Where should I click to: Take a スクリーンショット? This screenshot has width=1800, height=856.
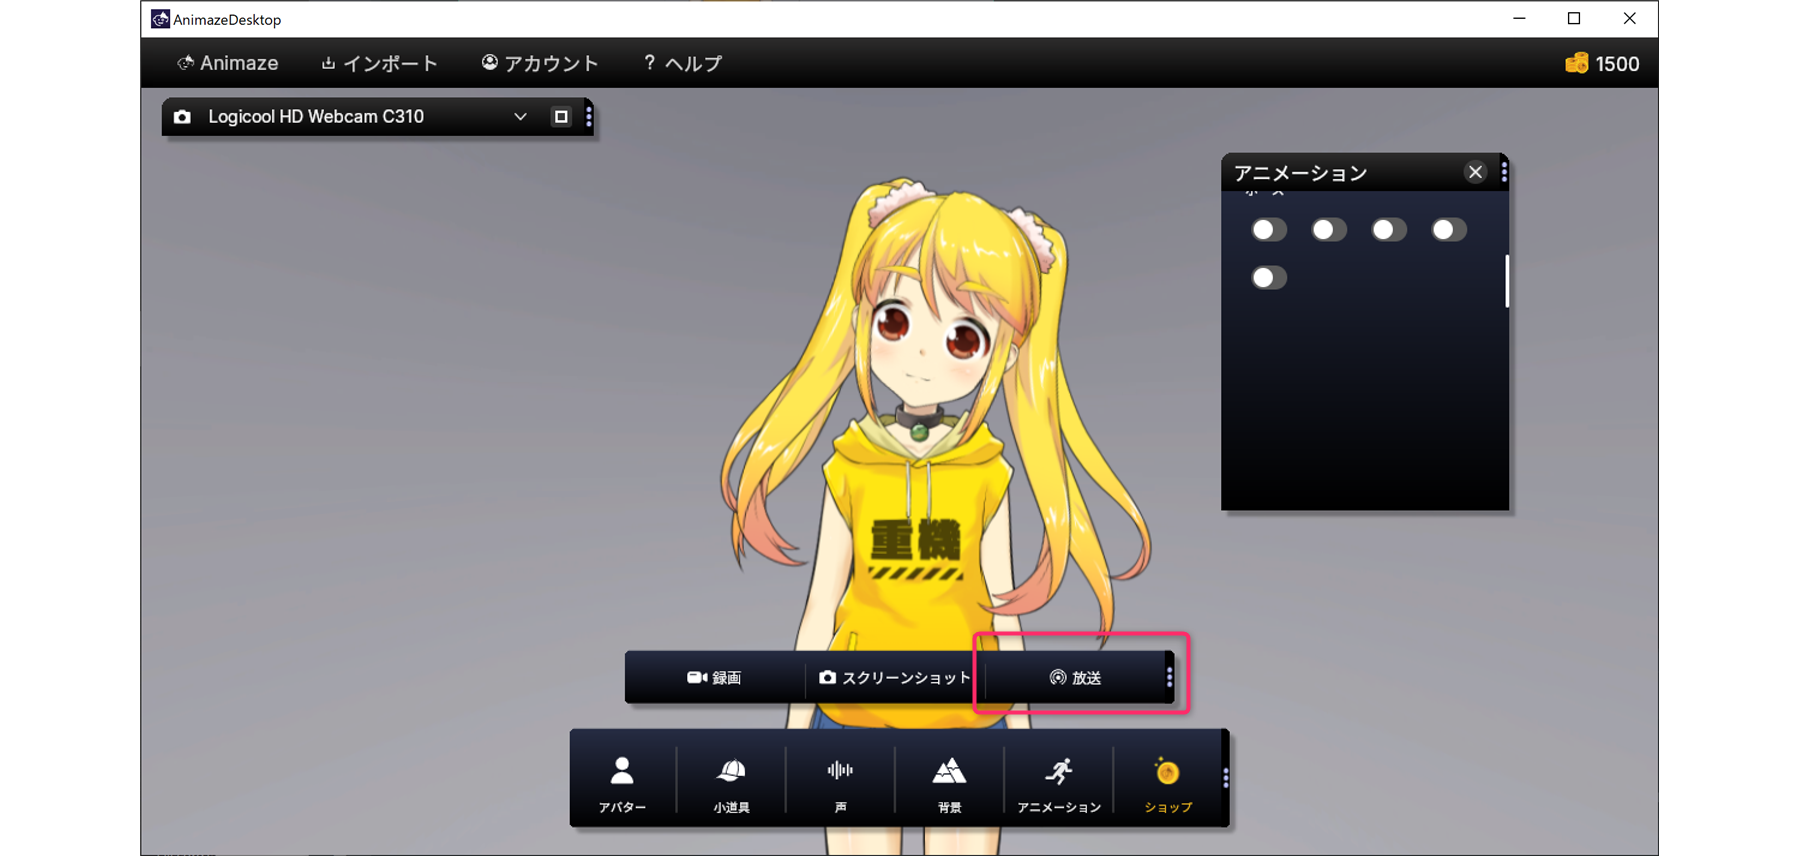(x=895, y=678)
